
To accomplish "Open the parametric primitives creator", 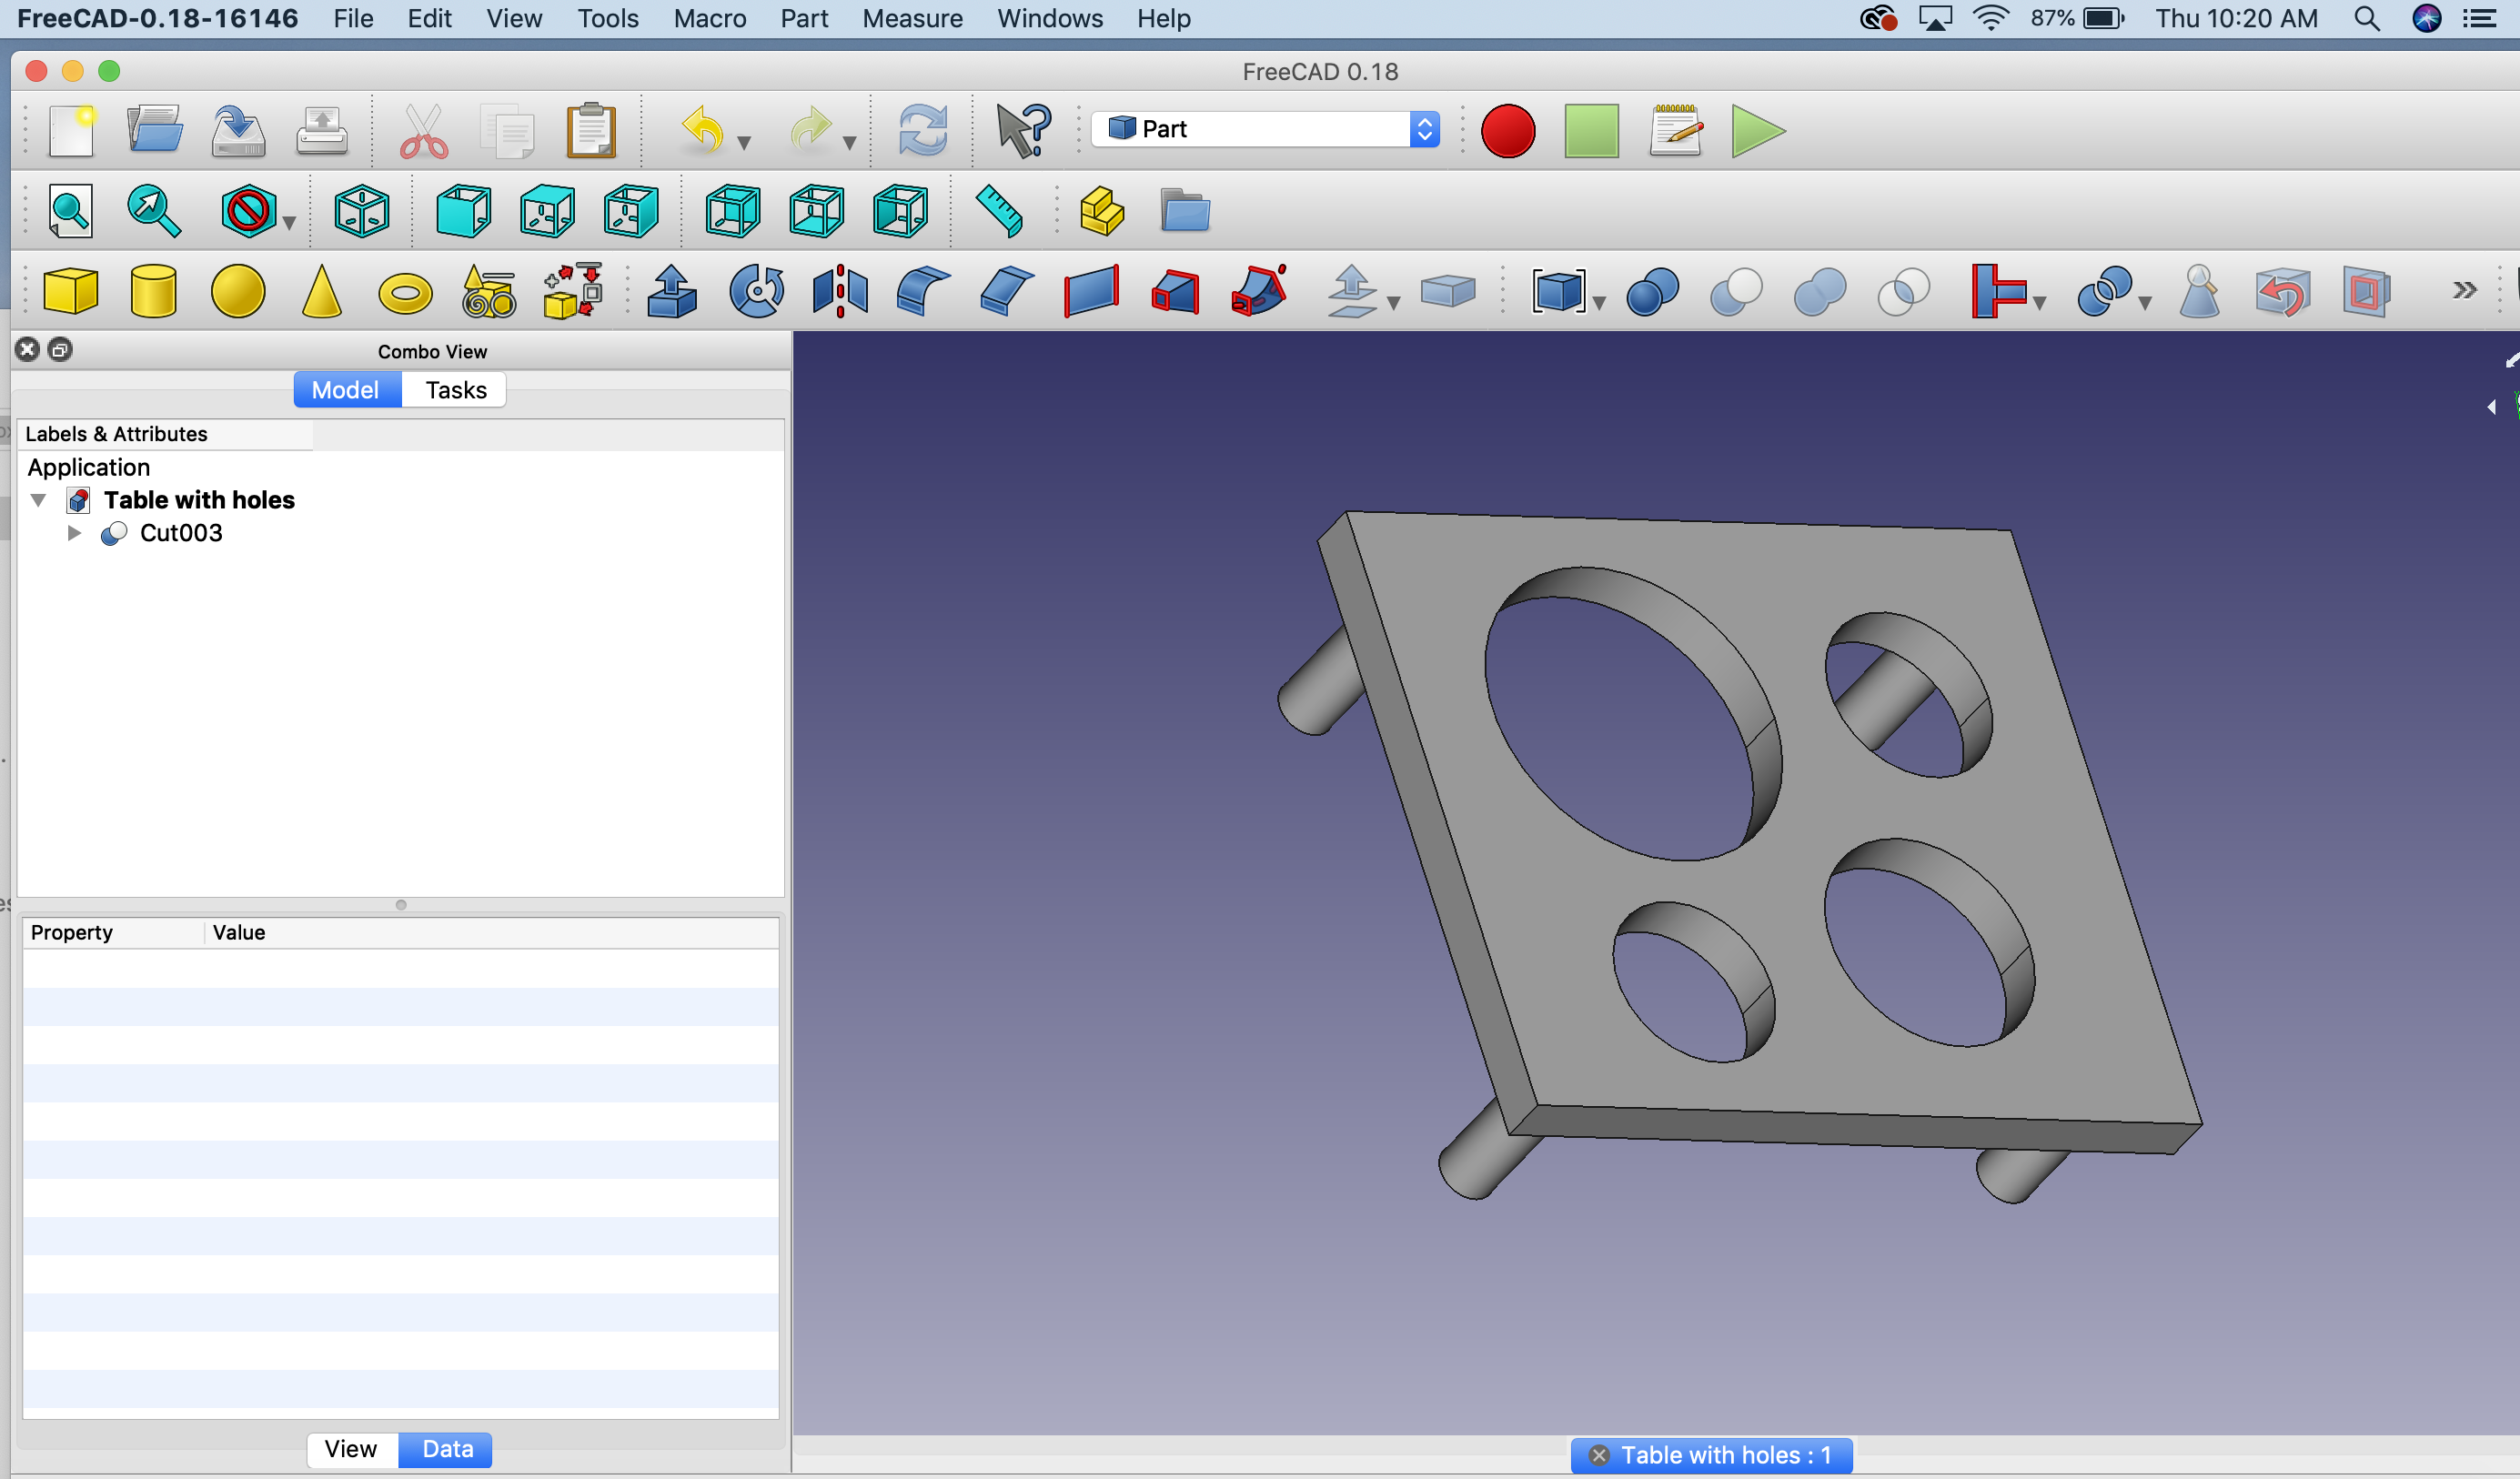I will click(x=489, y=292).
